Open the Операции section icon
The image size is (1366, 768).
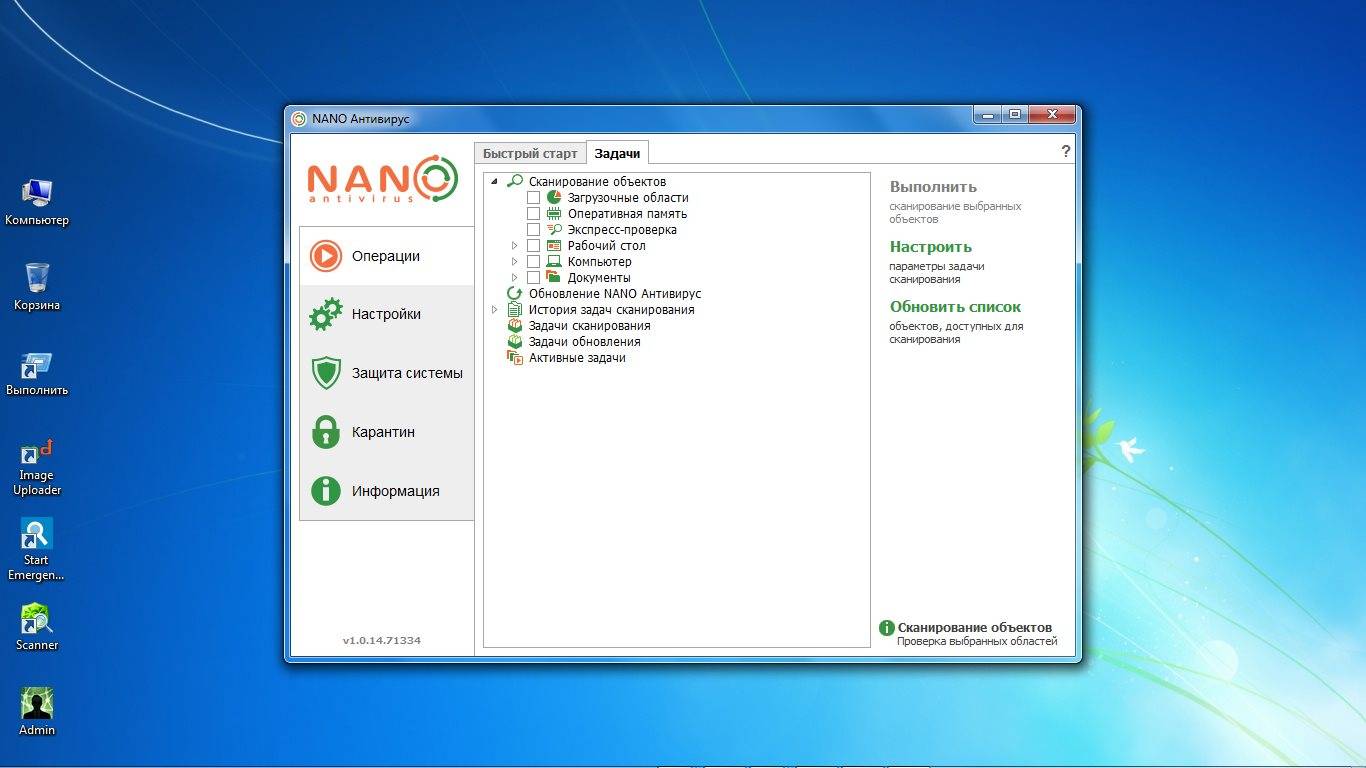pyautogui.click(x=326, y=256)
